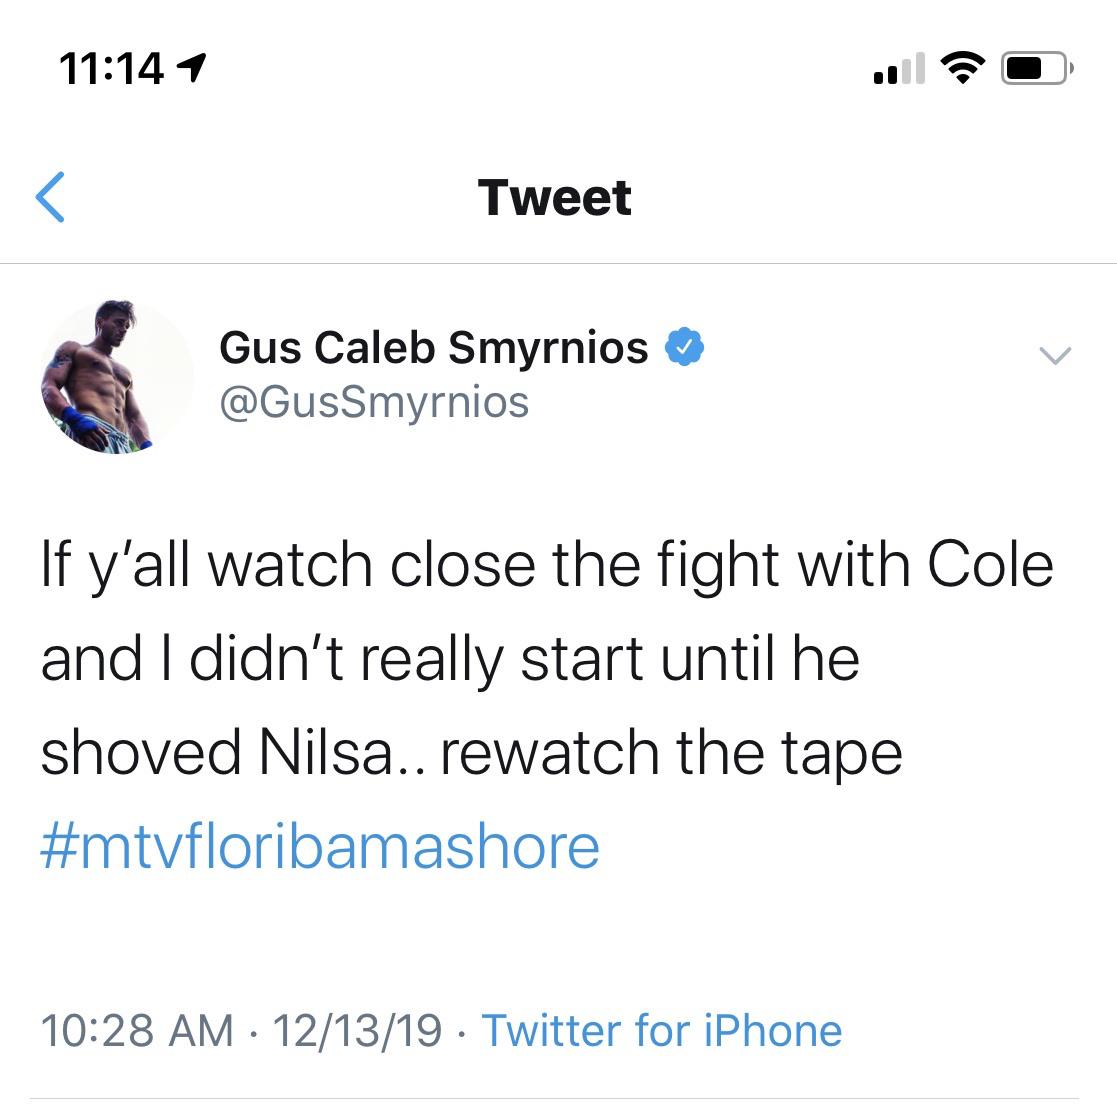The image size is (1117, 1112).
Task: Tap the battery indicator
Action: (x=1037, y=67)
